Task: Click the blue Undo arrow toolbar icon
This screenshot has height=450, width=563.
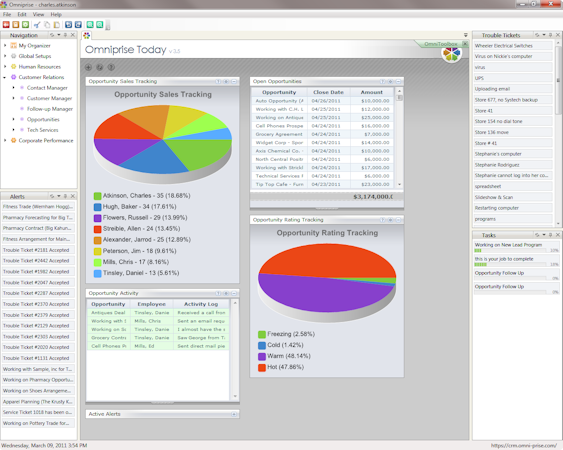Action: (x=68, y=24)
